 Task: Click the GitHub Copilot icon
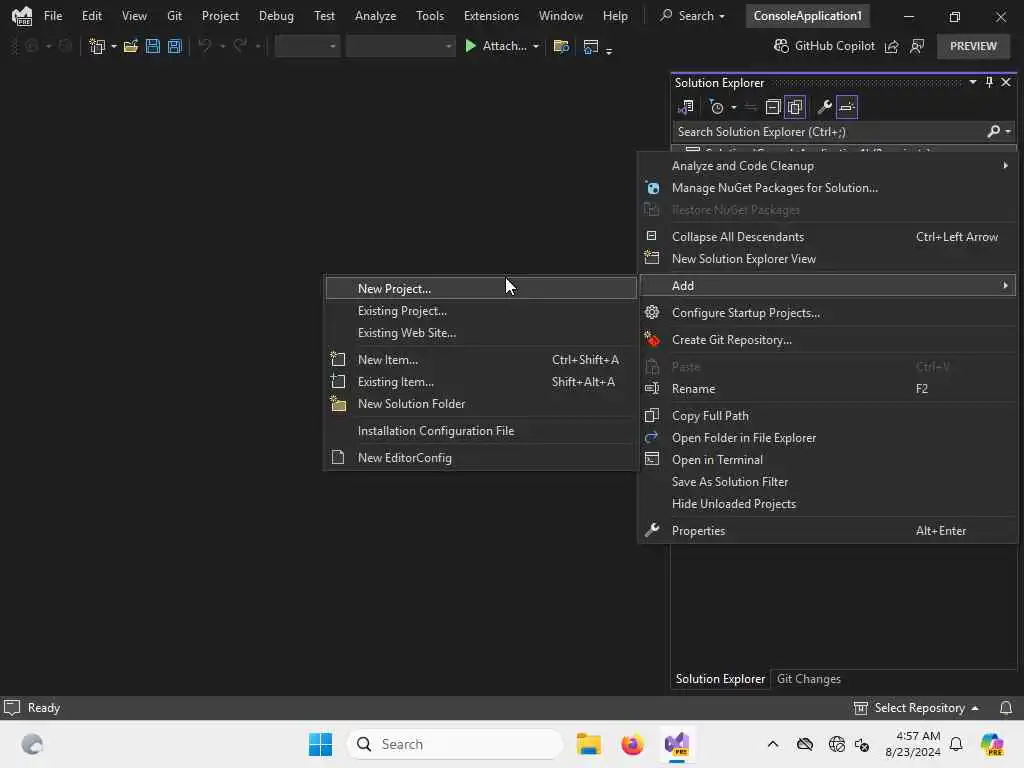coord(781,46)
